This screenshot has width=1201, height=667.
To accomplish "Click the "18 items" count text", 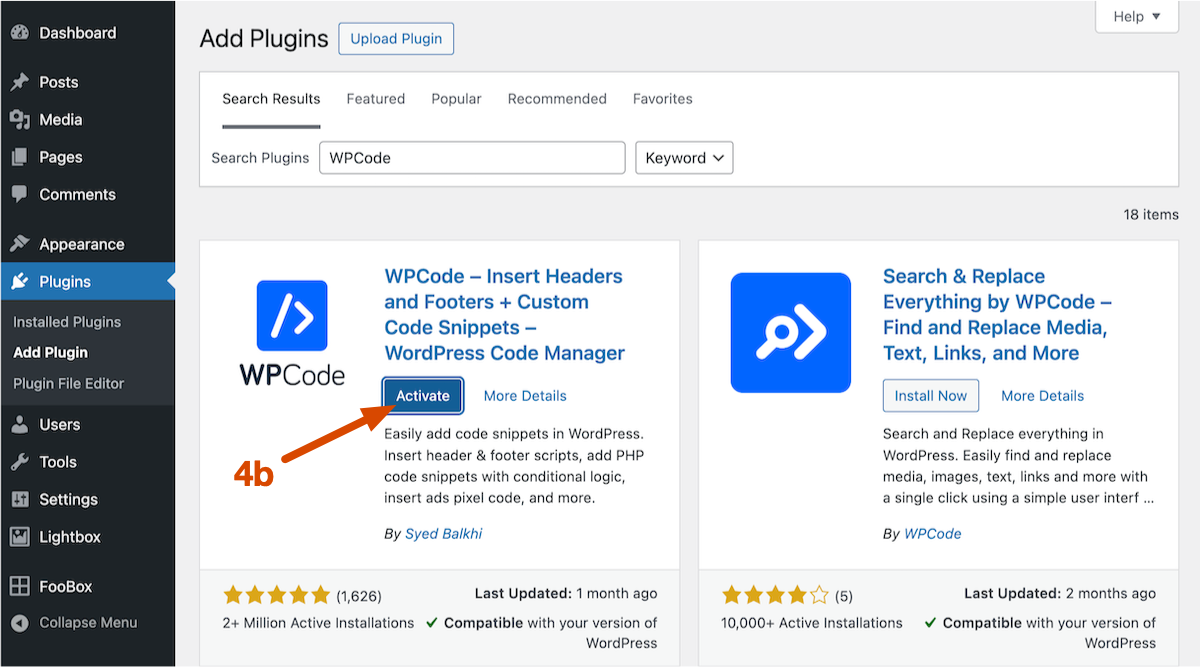I will pos(1151,214).
